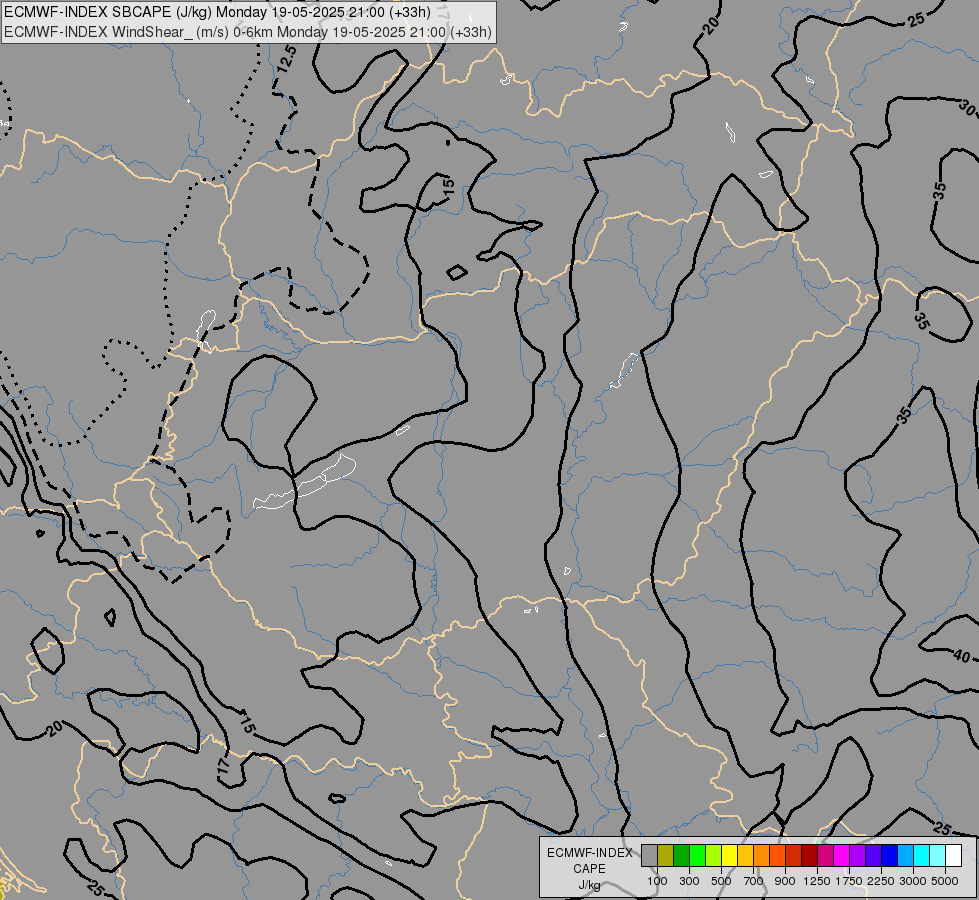Click the 300 legend value label
This screenshot has width=979, height=900.
point(689,881)
